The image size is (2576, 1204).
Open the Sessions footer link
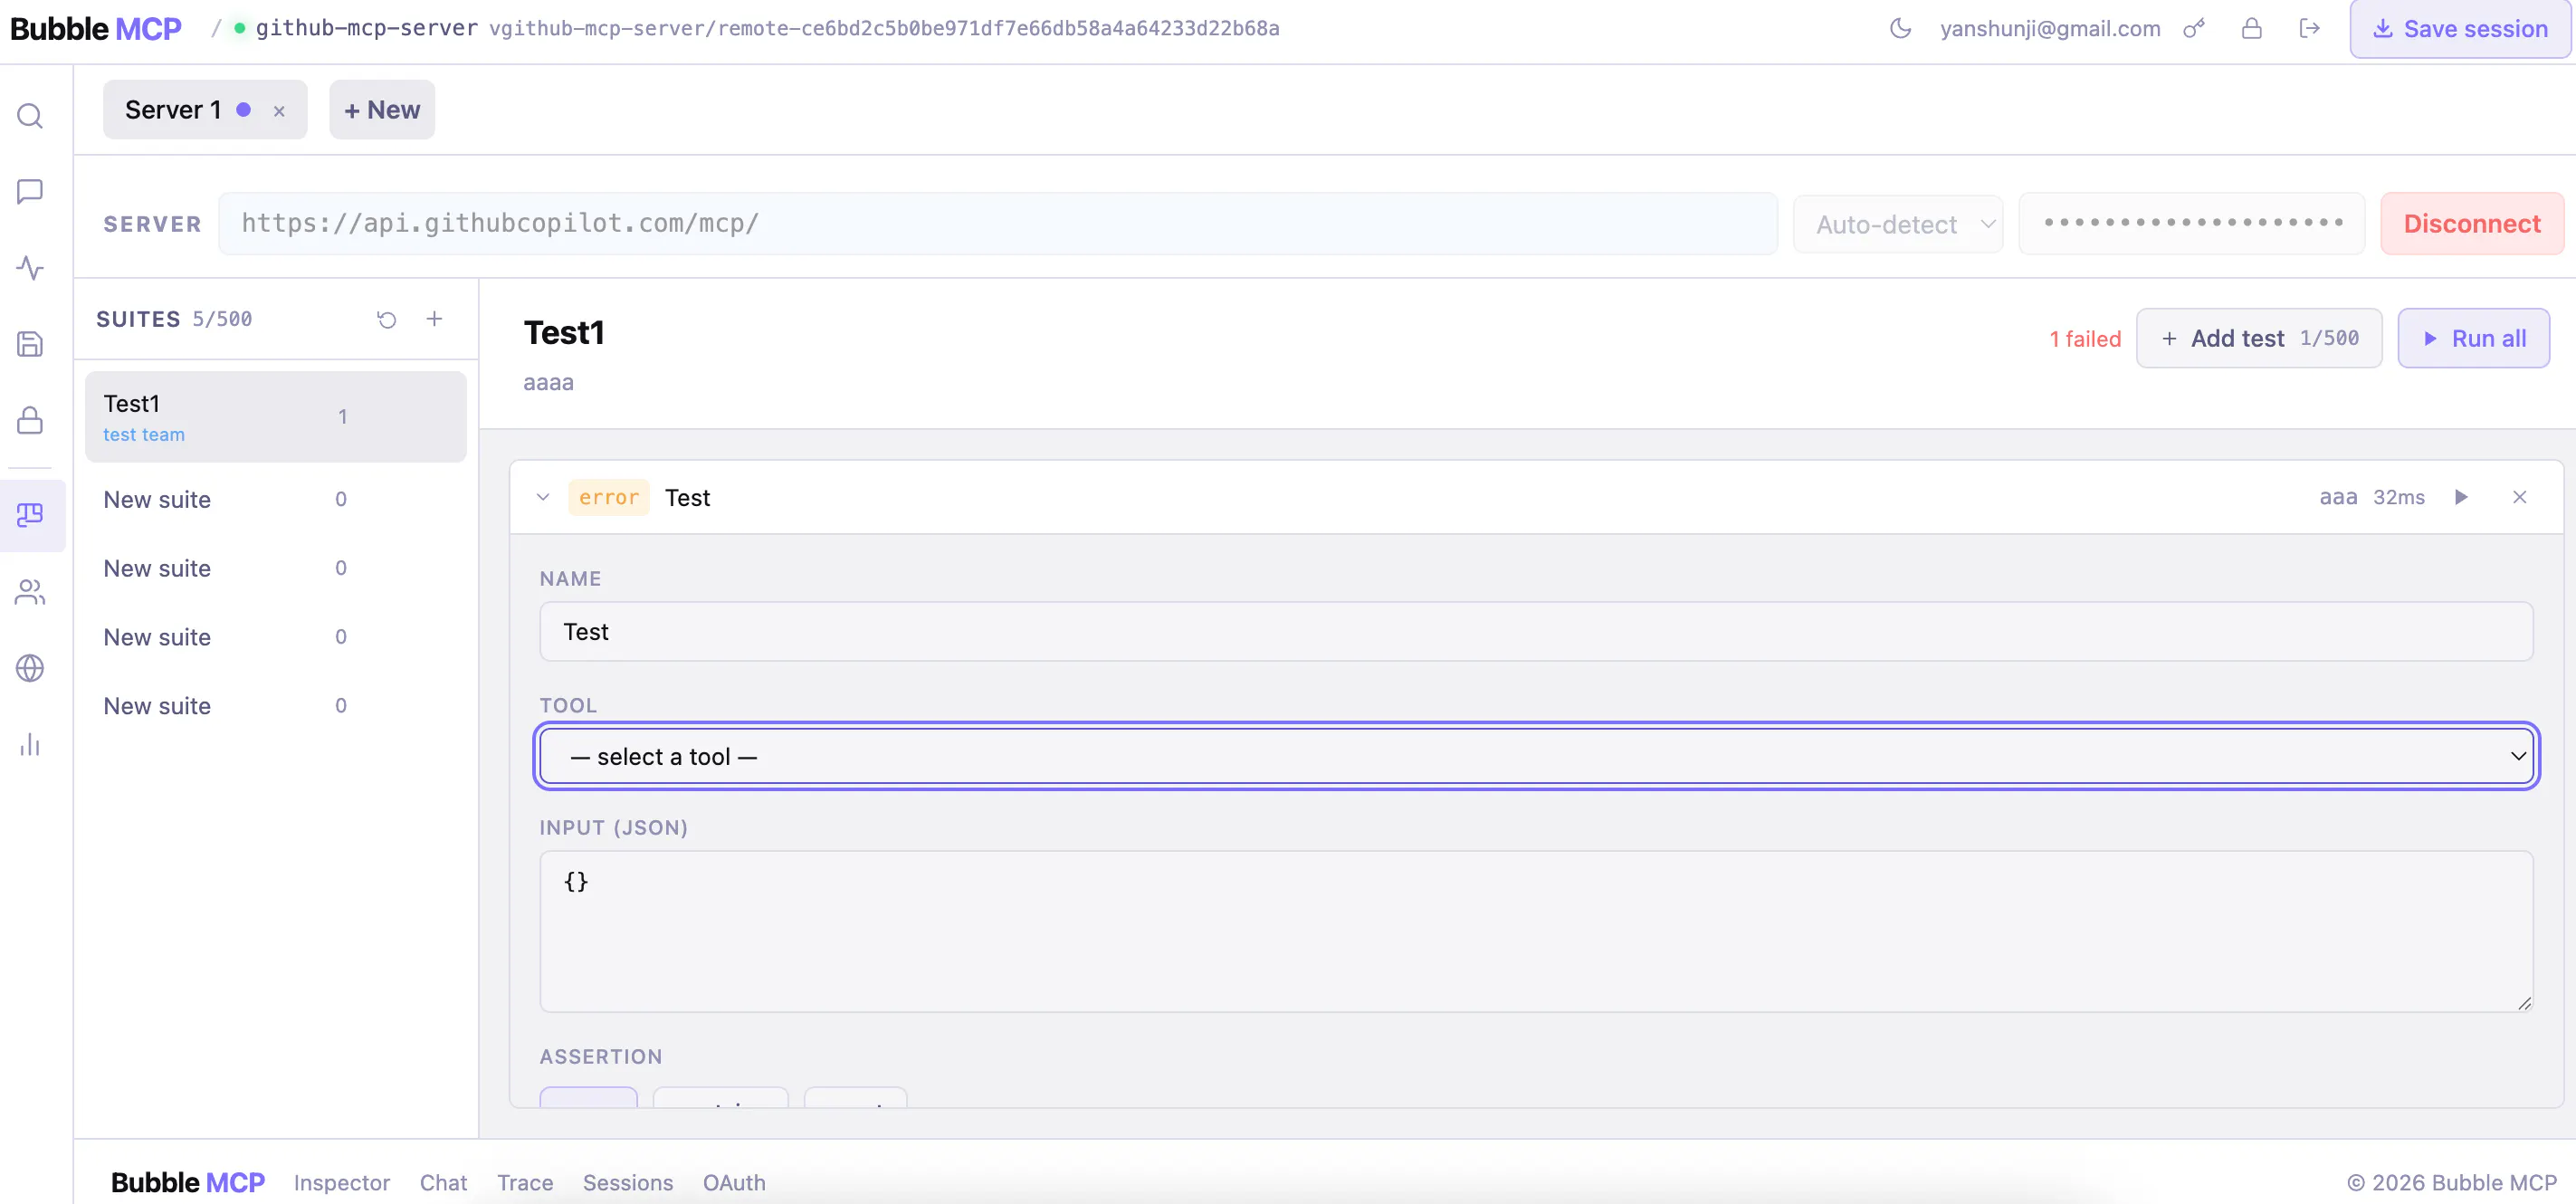[x=628, y=1182]
